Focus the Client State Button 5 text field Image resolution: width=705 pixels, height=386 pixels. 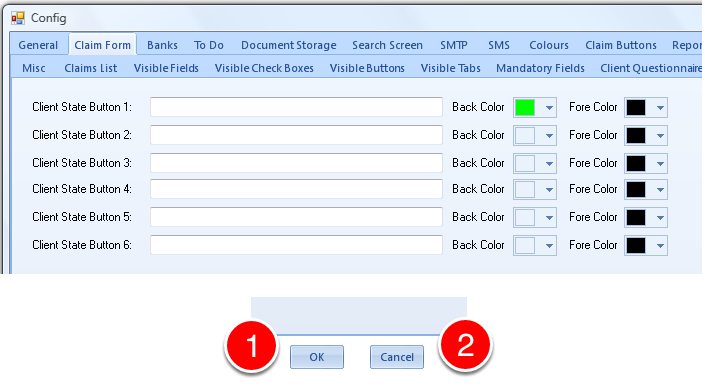pyautogui.click(x=296, y=217)
